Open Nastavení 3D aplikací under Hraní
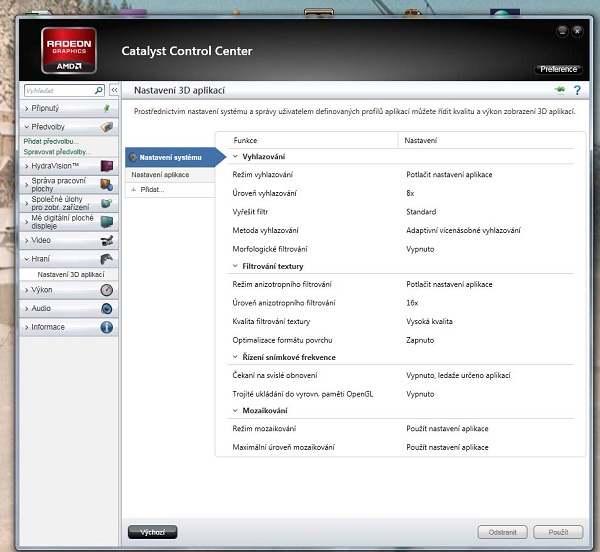 [x=70, y=274]
